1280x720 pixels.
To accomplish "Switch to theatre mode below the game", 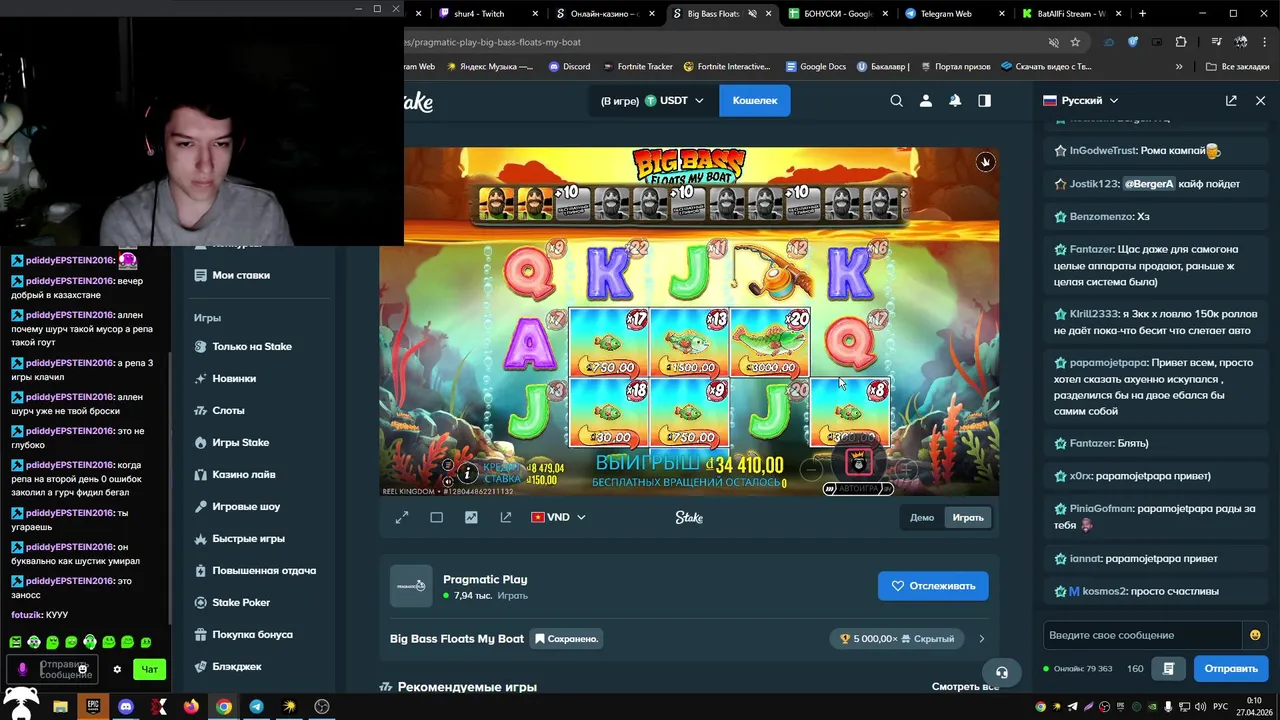I will (x=437, y=517).
